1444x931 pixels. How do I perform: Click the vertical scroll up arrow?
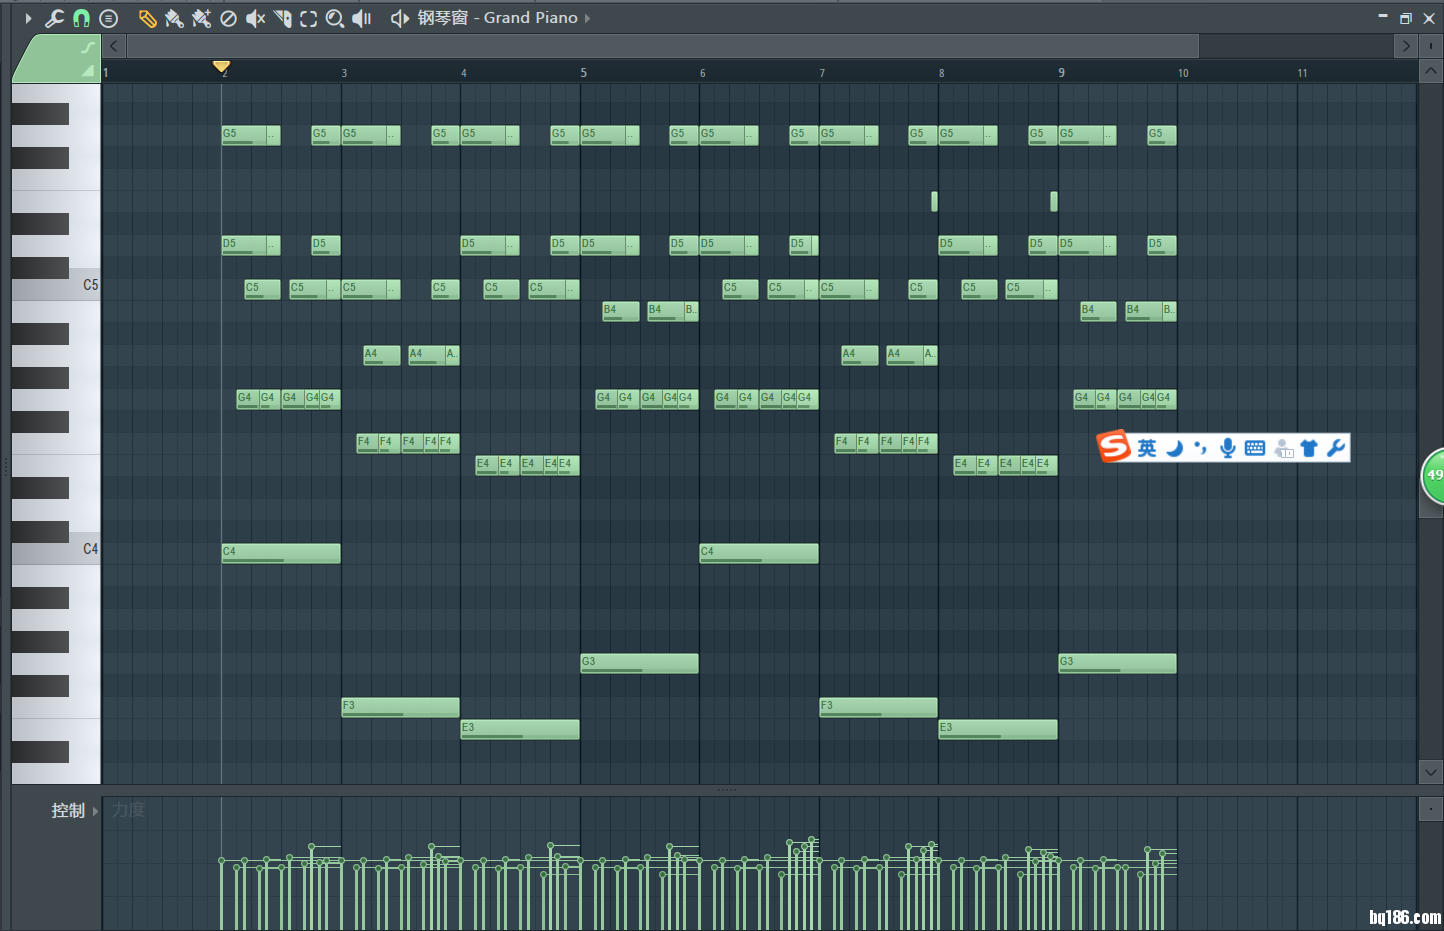tap(1431, 71)
